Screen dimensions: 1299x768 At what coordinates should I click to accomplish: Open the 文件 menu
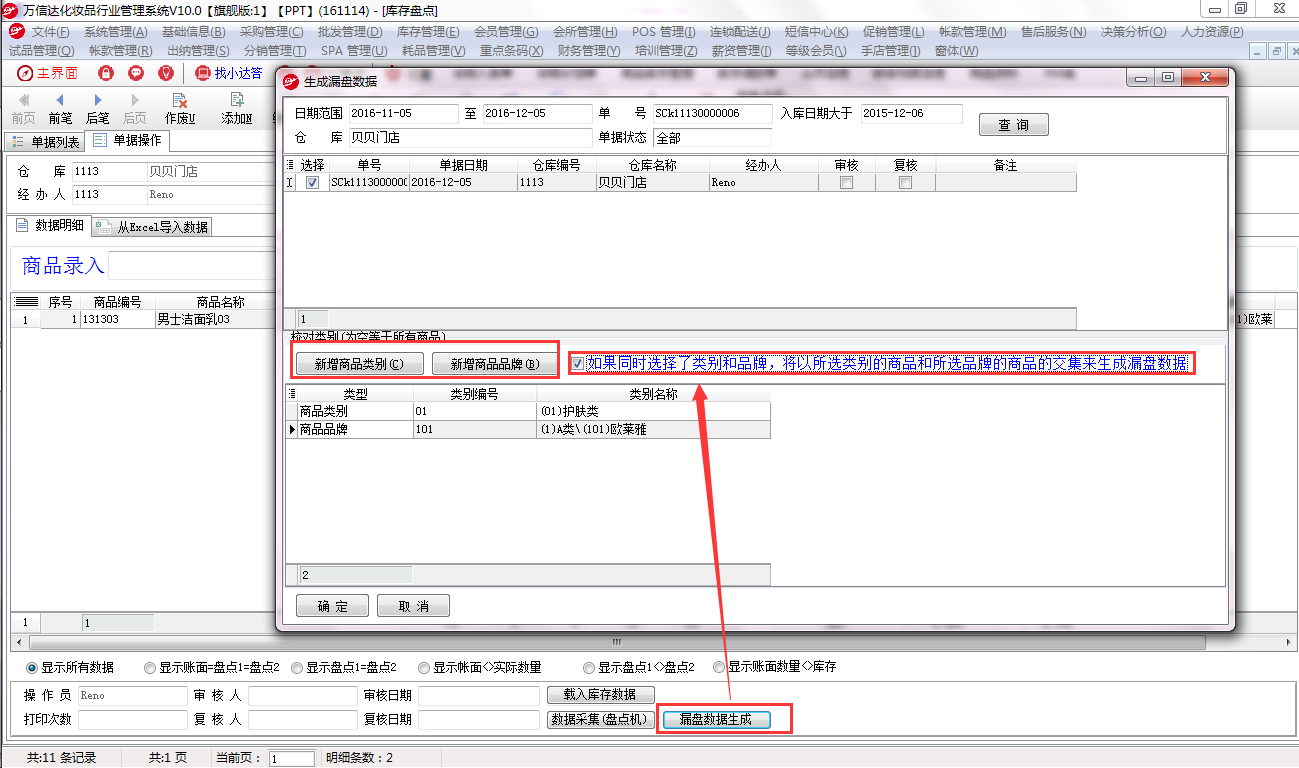tap(49, 32)
